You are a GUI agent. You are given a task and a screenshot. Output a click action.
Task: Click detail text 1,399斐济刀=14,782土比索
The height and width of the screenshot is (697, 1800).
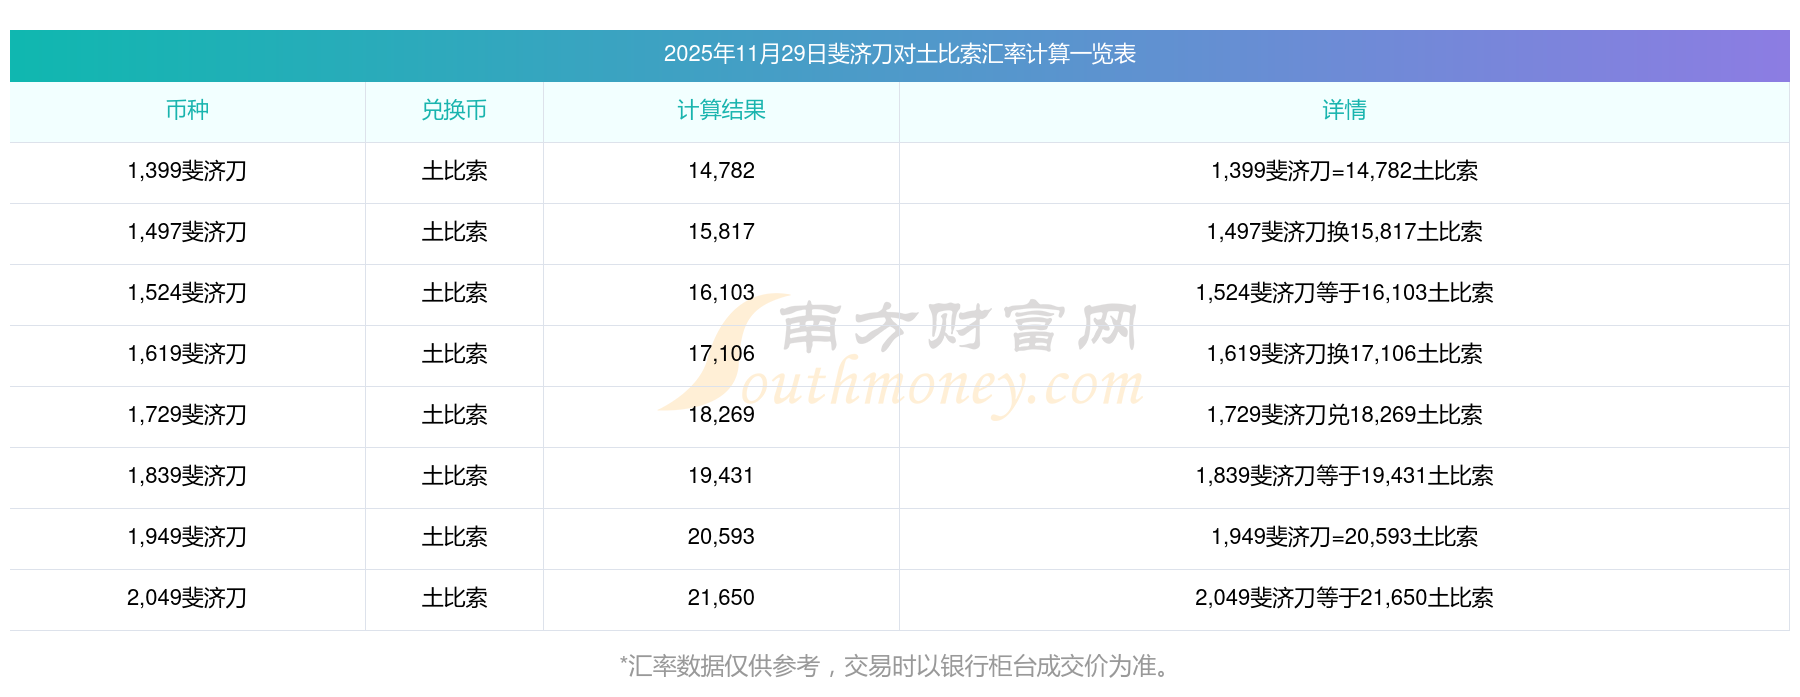coord(1344,171)
